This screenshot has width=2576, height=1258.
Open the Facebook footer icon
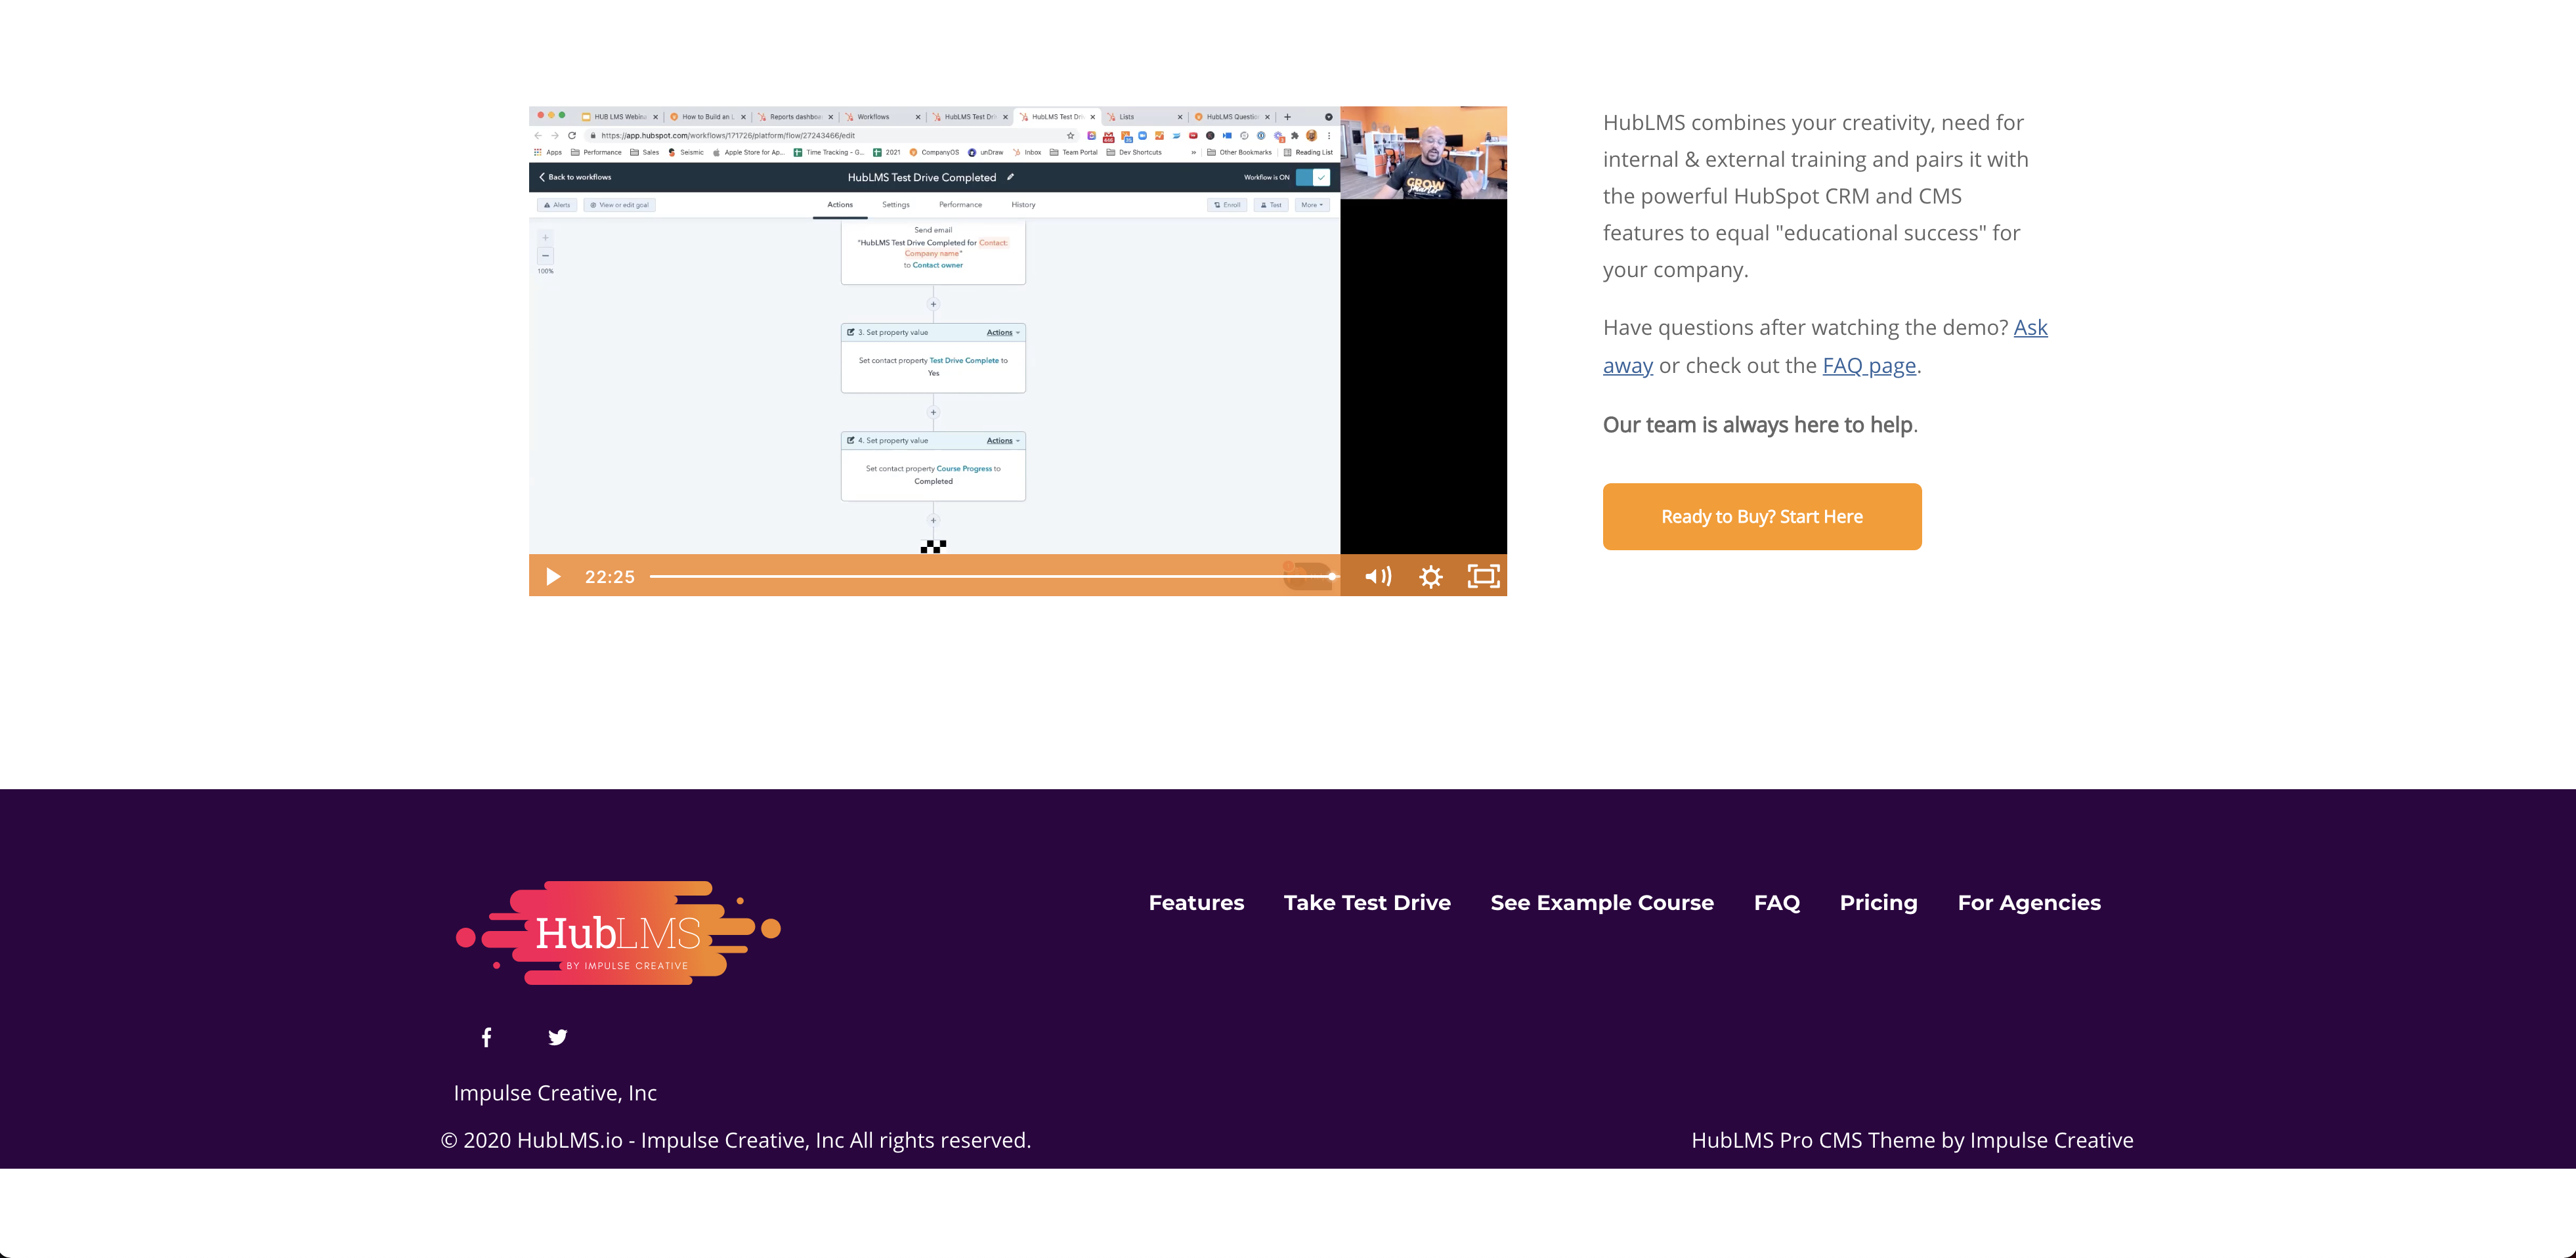point(486,1037)
